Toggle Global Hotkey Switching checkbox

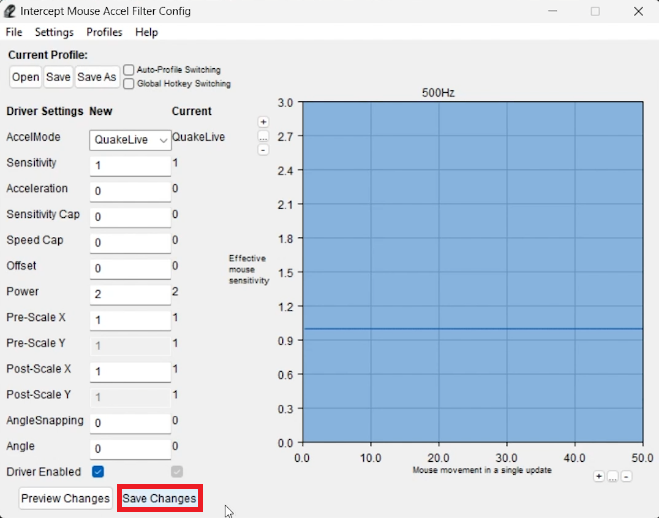click(x=128, y=84)
